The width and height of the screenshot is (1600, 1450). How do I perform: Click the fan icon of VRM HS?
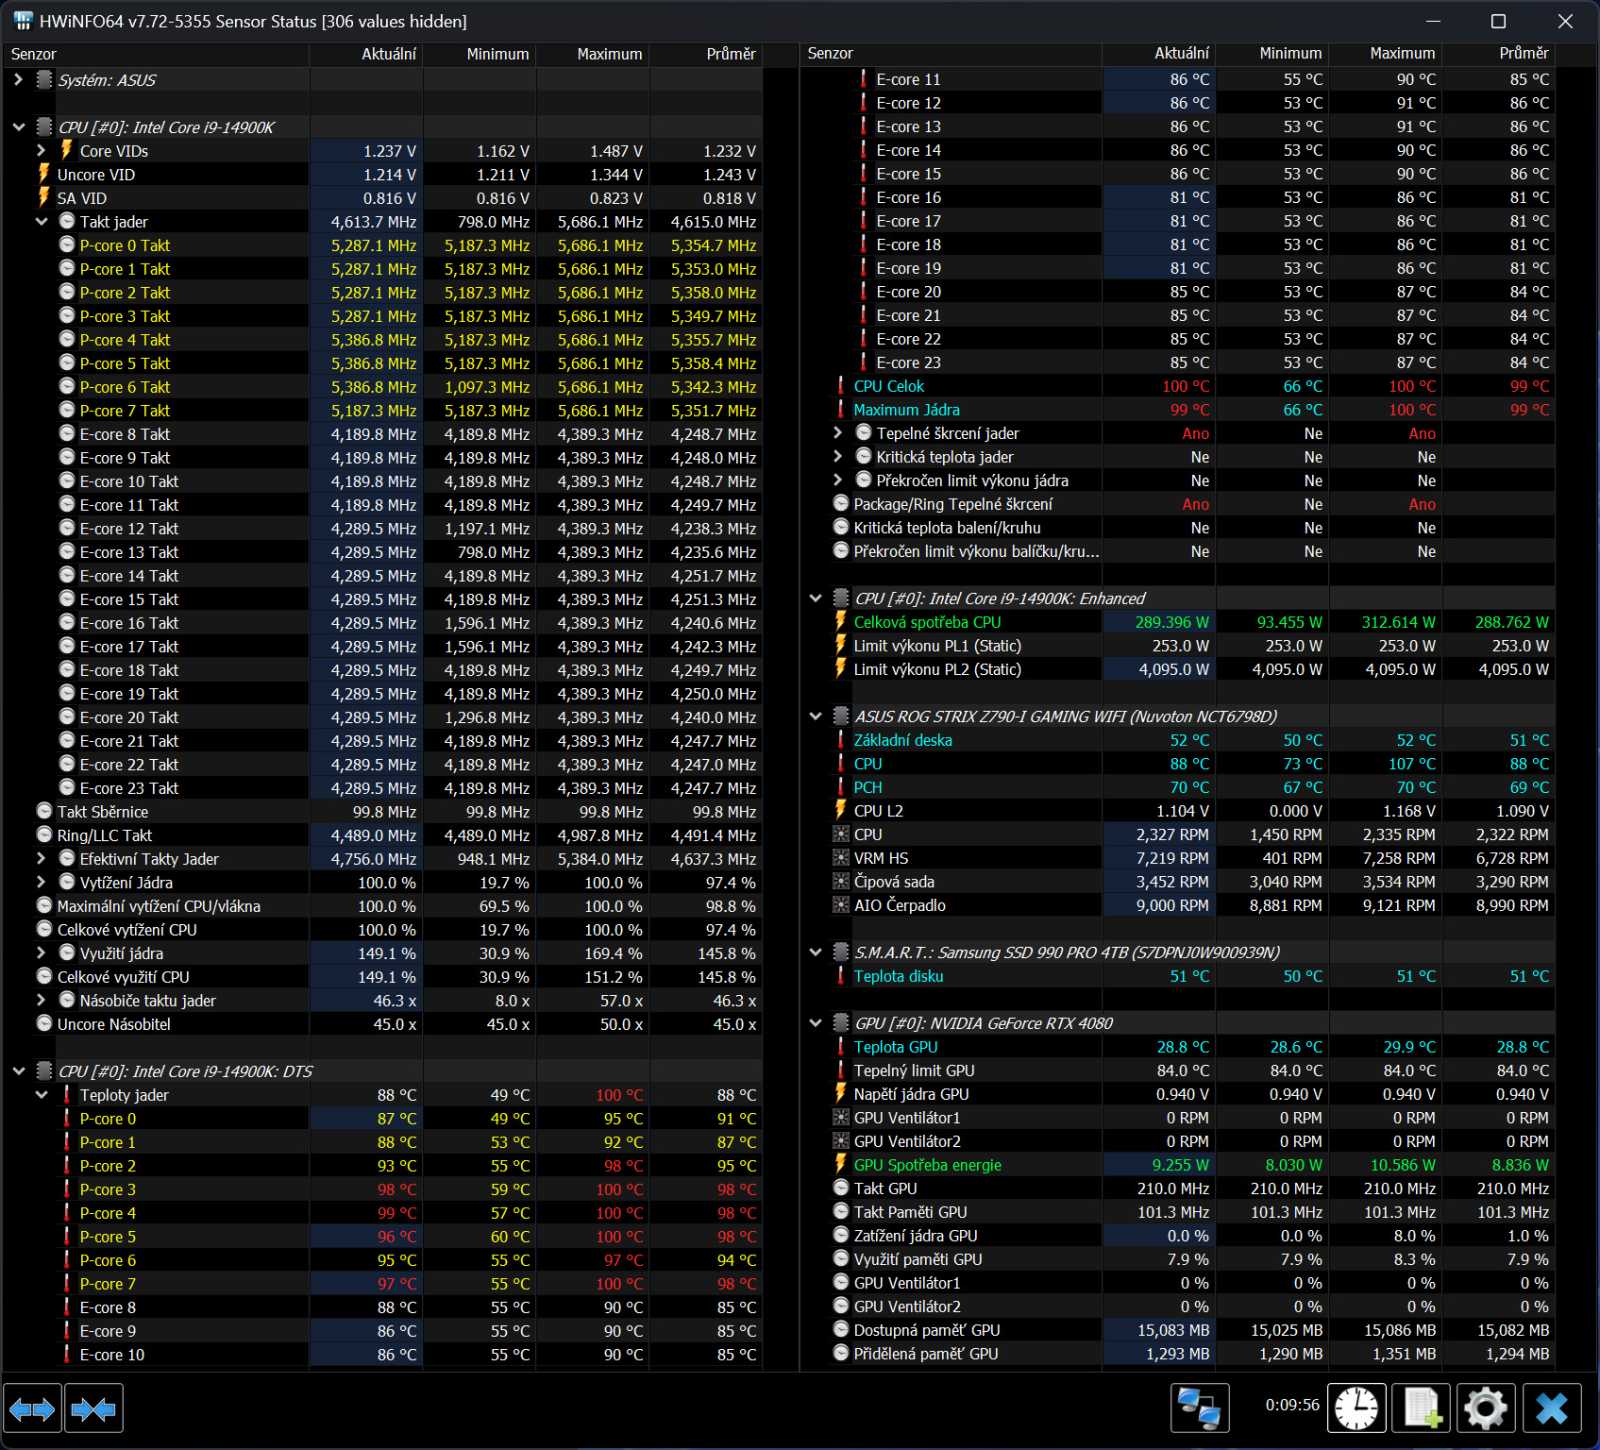(x=841, y=858)
